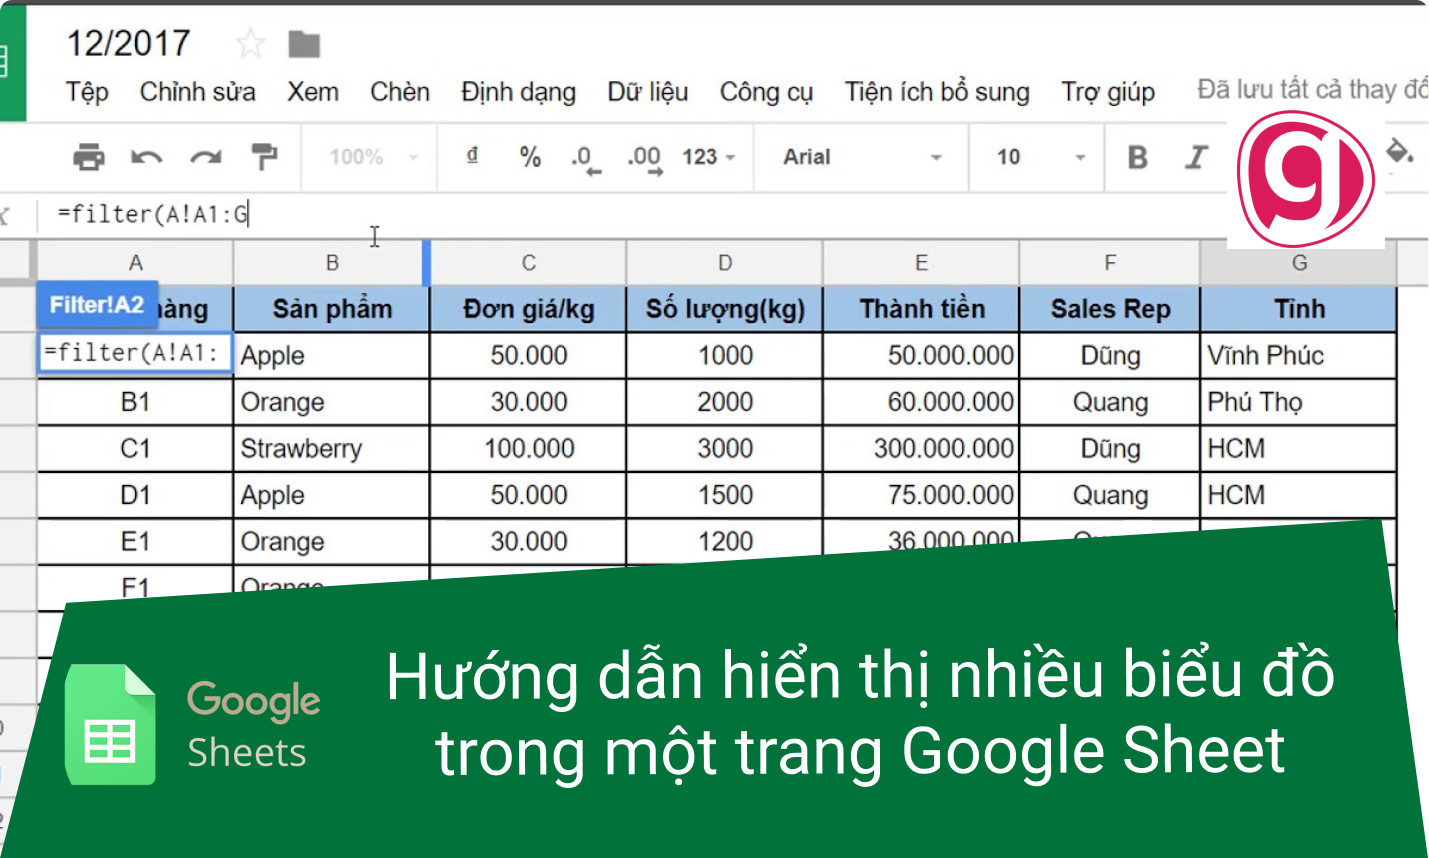Format value as percent
Image resolution: width=1429 pixels, height=858 pixels.
click(x=529, y=157)
